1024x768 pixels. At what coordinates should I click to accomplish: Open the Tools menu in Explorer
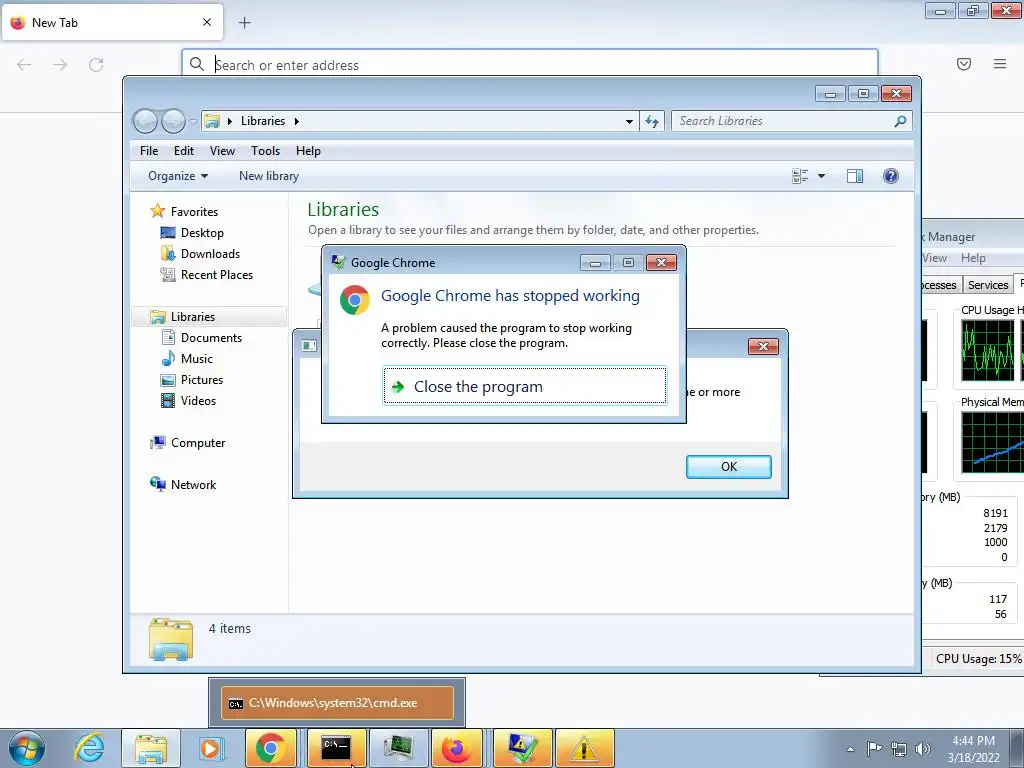click(265, 151)
